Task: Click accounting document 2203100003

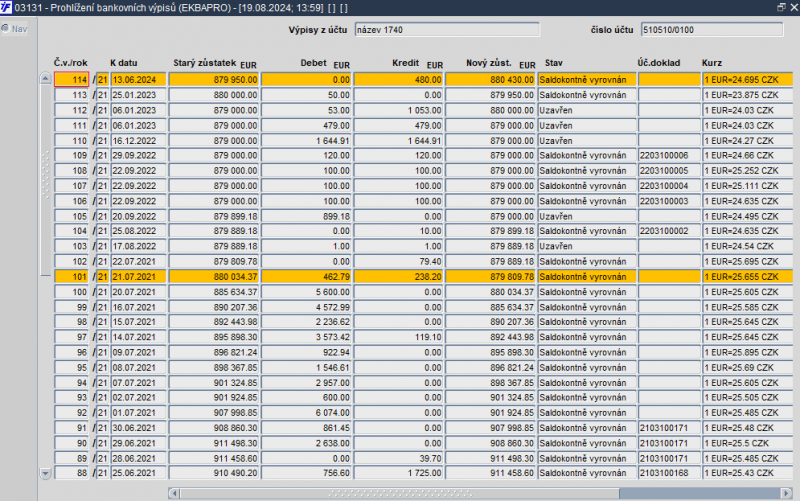Action: (669, 202)
